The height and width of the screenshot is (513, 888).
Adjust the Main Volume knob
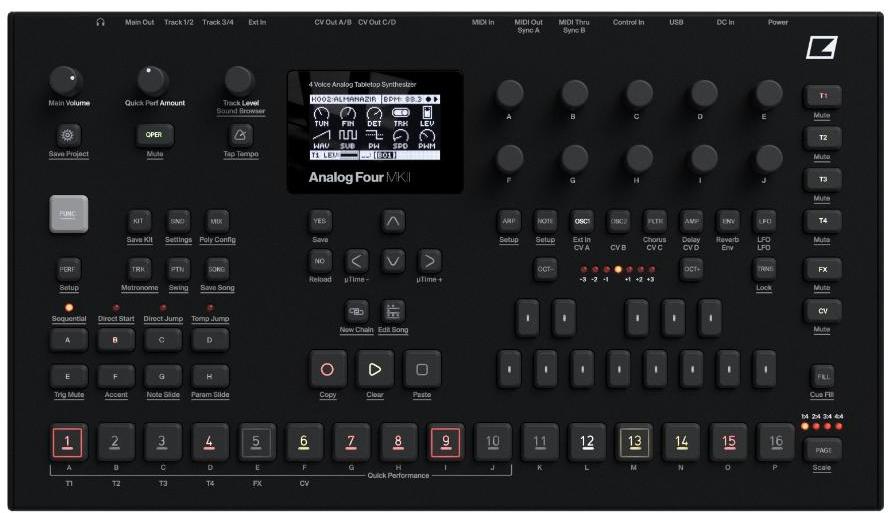(x=65, y=81)
